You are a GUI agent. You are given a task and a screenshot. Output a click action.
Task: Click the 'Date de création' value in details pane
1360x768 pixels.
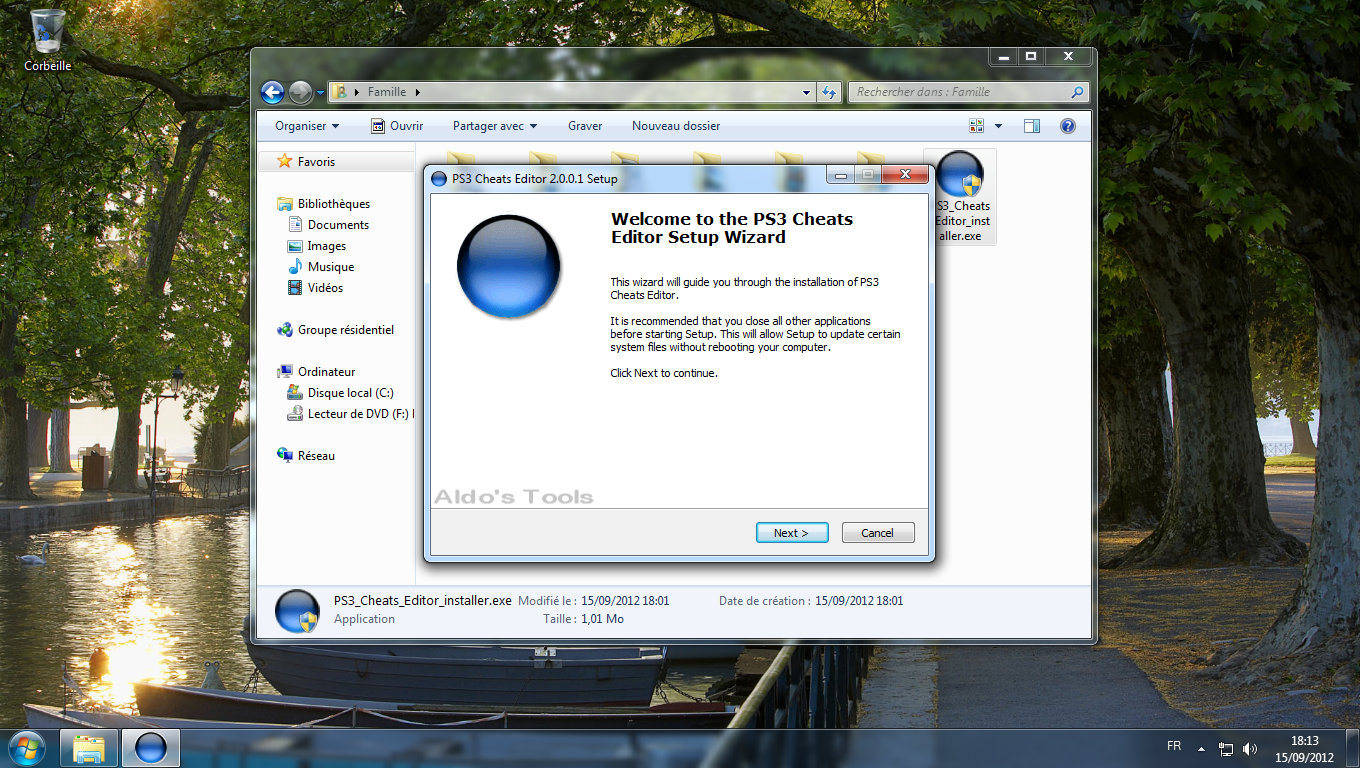859,601
